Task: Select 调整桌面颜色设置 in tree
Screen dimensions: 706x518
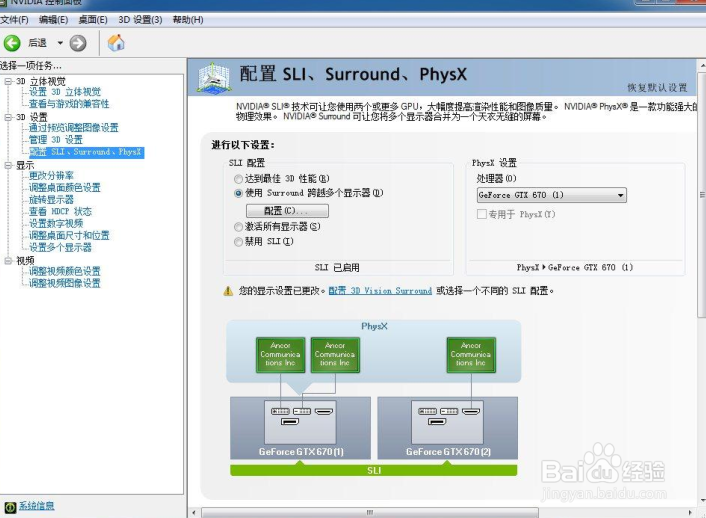Action: tap(65, 187)
